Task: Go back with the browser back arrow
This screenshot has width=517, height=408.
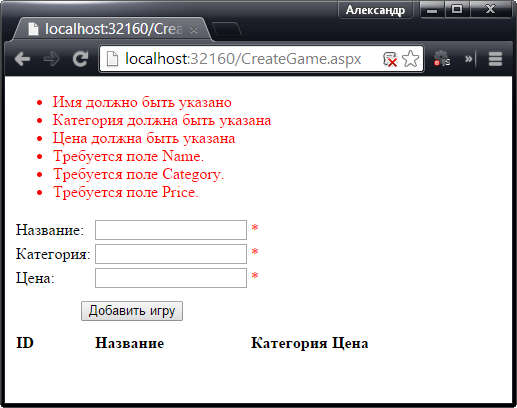Action: pyautogui.click(x=23, y=59)
